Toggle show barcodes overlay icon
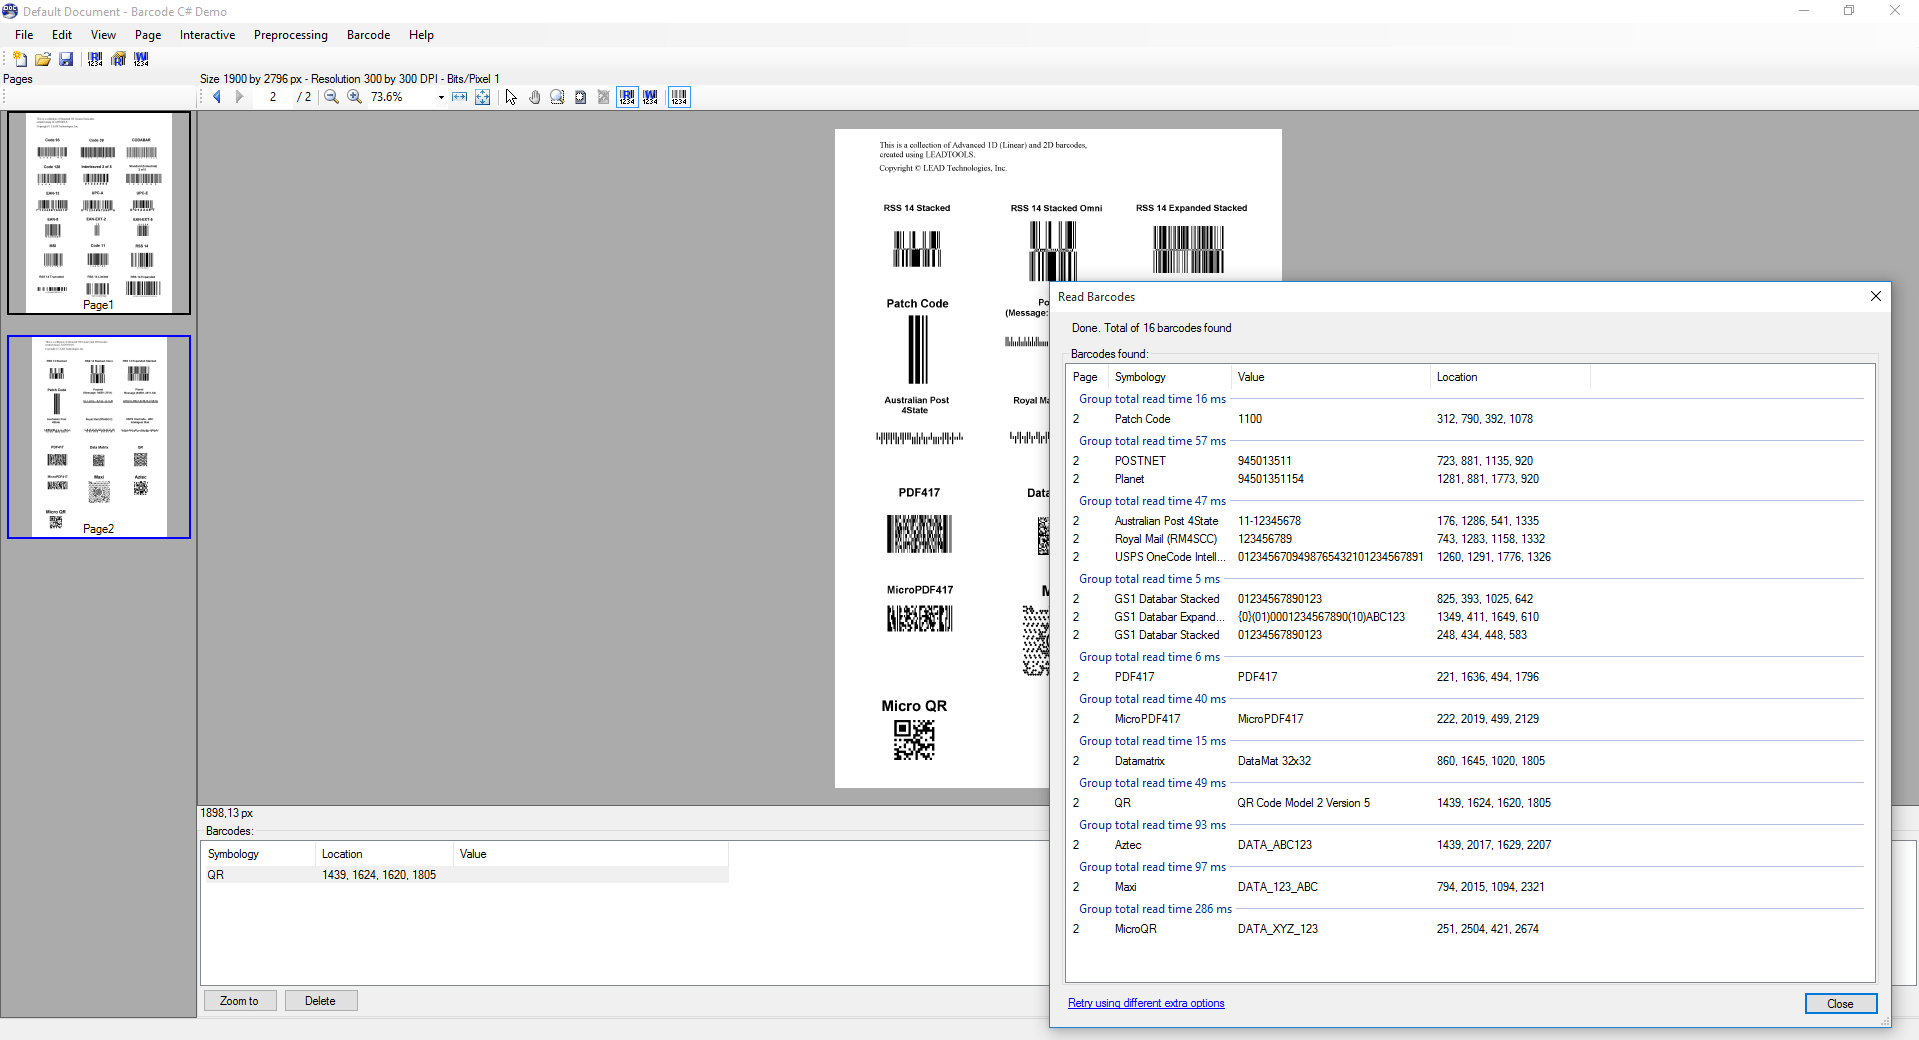Viewport: 1919px width, 1040px height. coord(679,97)
